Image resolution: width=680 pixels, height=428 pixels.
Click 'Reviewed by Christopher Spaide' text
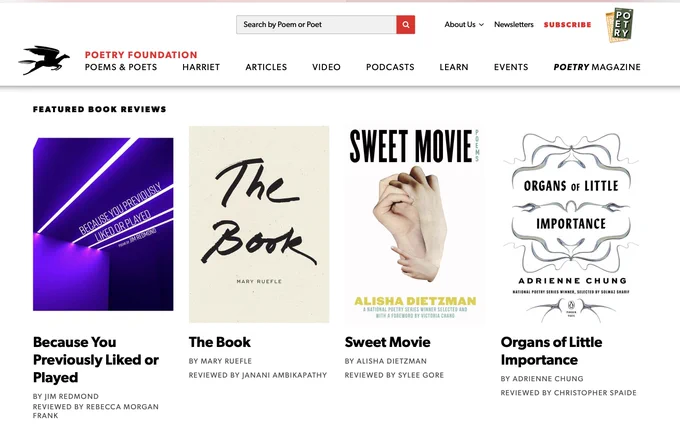(569, 393)
